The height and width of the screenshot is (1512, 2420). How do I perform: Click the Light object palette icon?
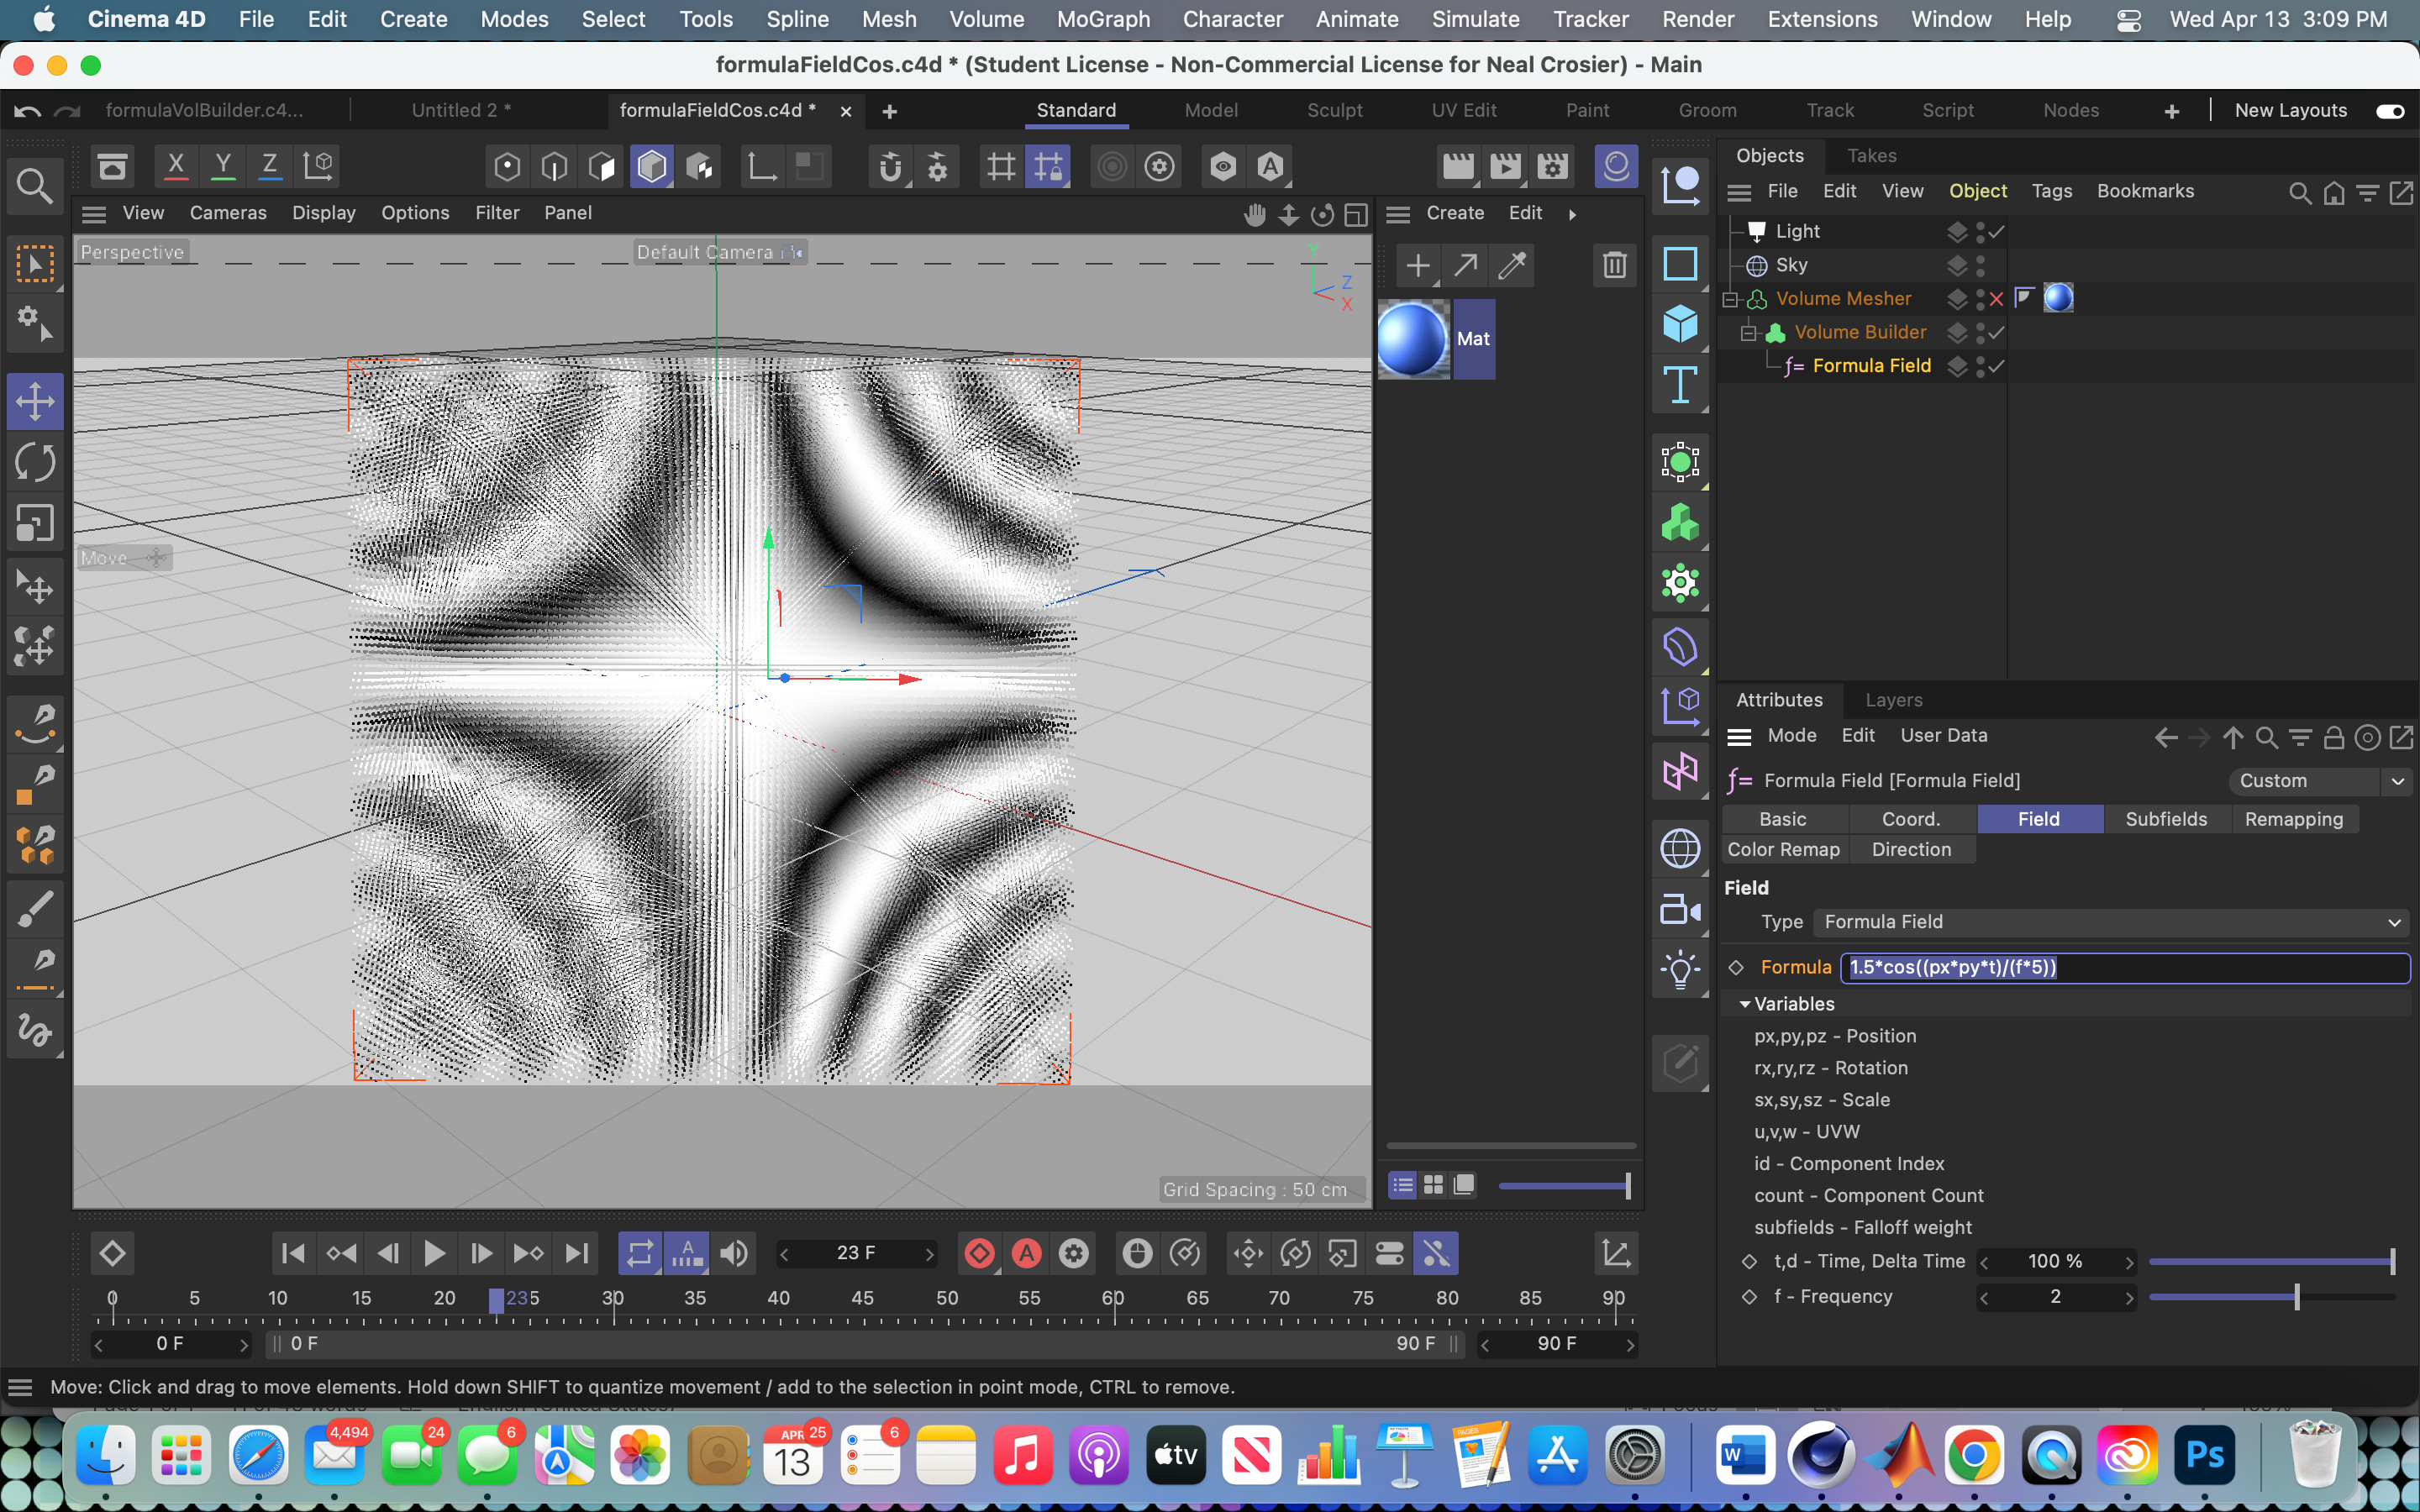point(1680,969)
